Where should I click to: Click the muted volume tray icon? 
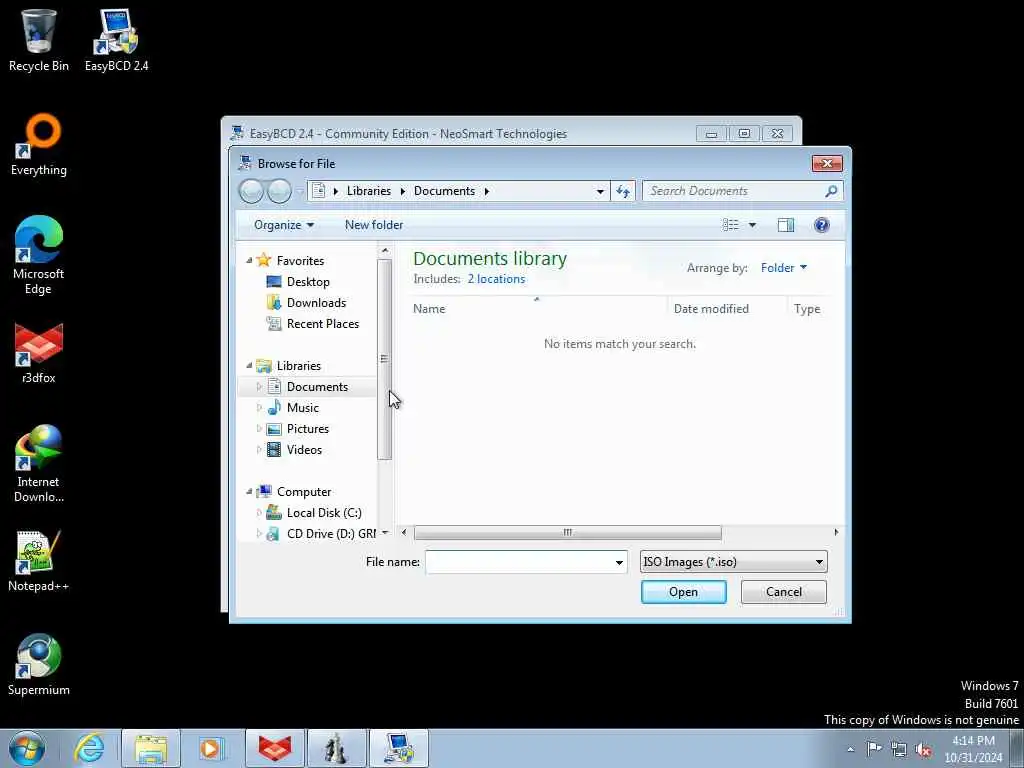pyautogui.click(x=923, y=750)
